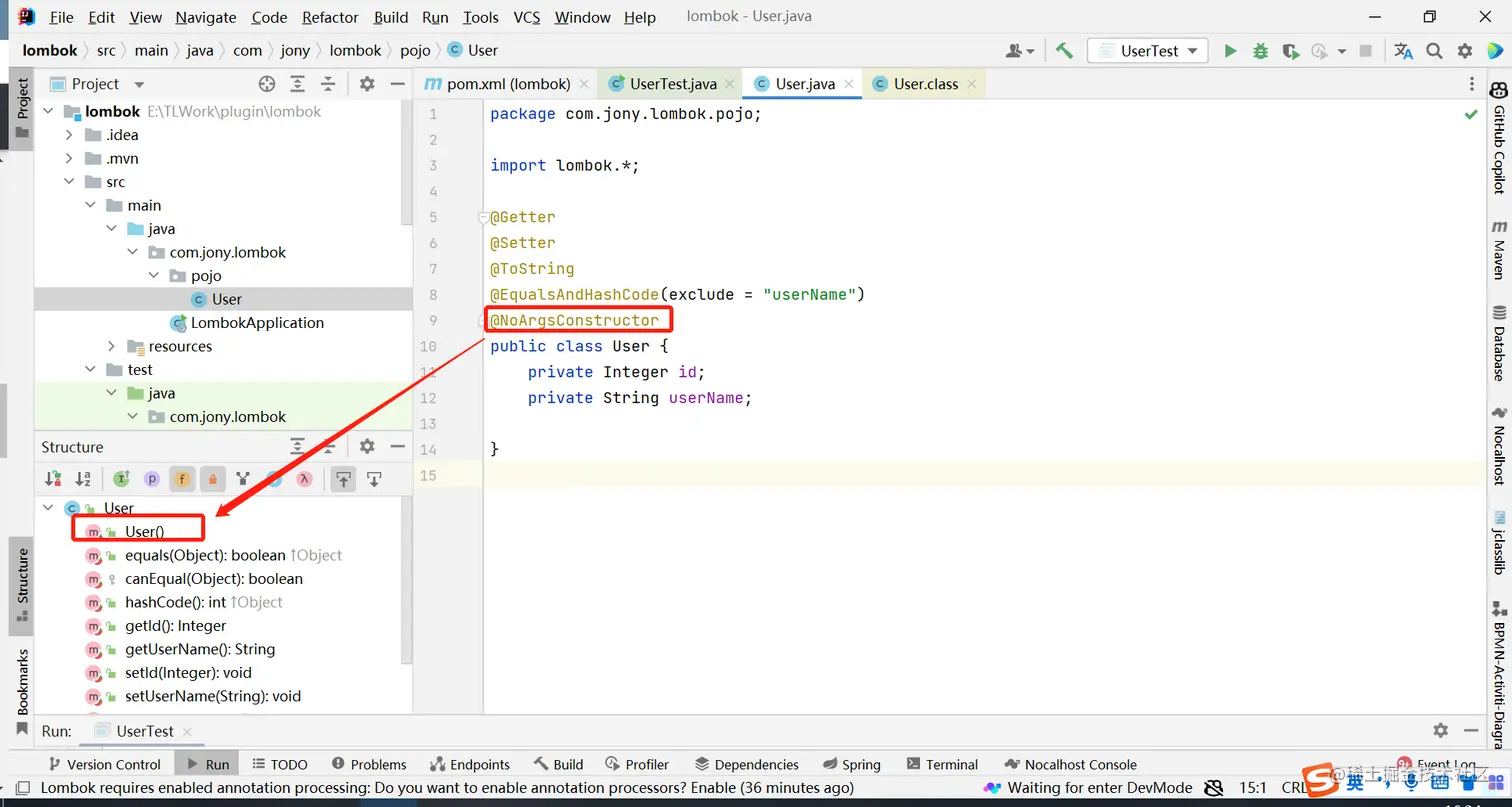This screenshot has width=1512, height=807.
Task: Toggle sort by visibility in Structure
Action: point(53,479)
